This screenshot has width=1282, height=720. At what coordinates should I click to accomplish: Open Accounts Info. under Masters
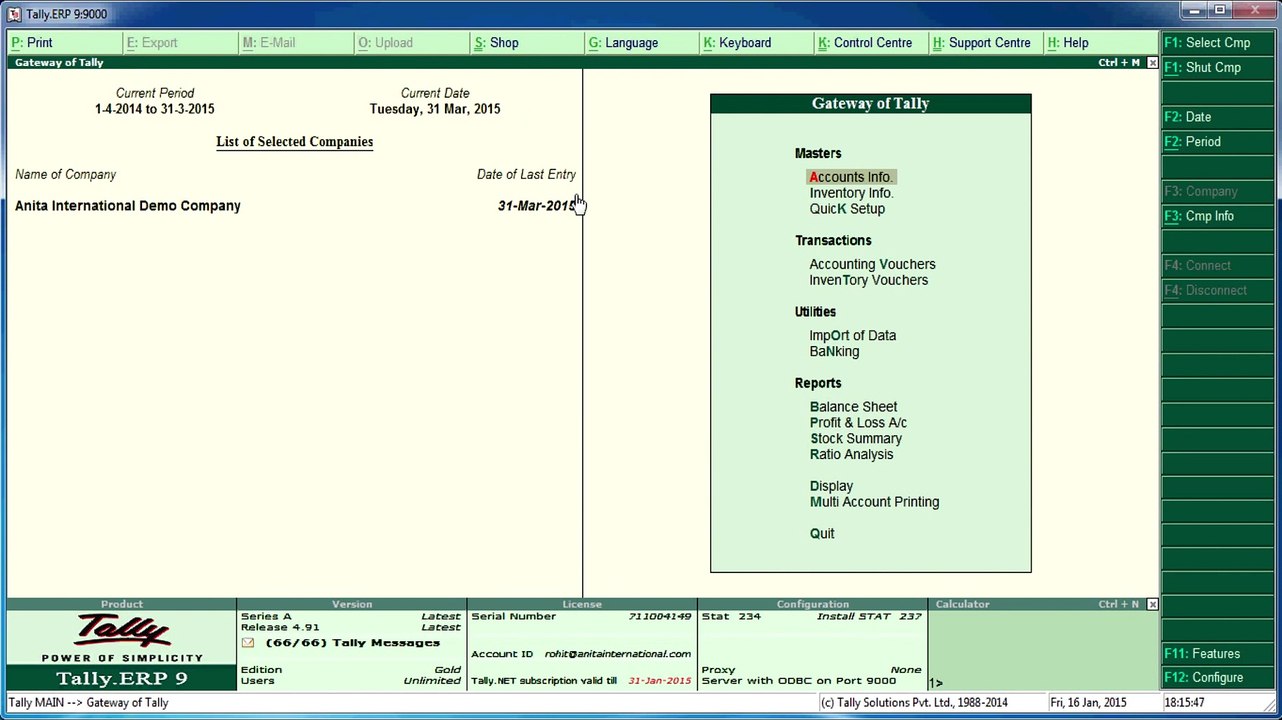(850, 177)
